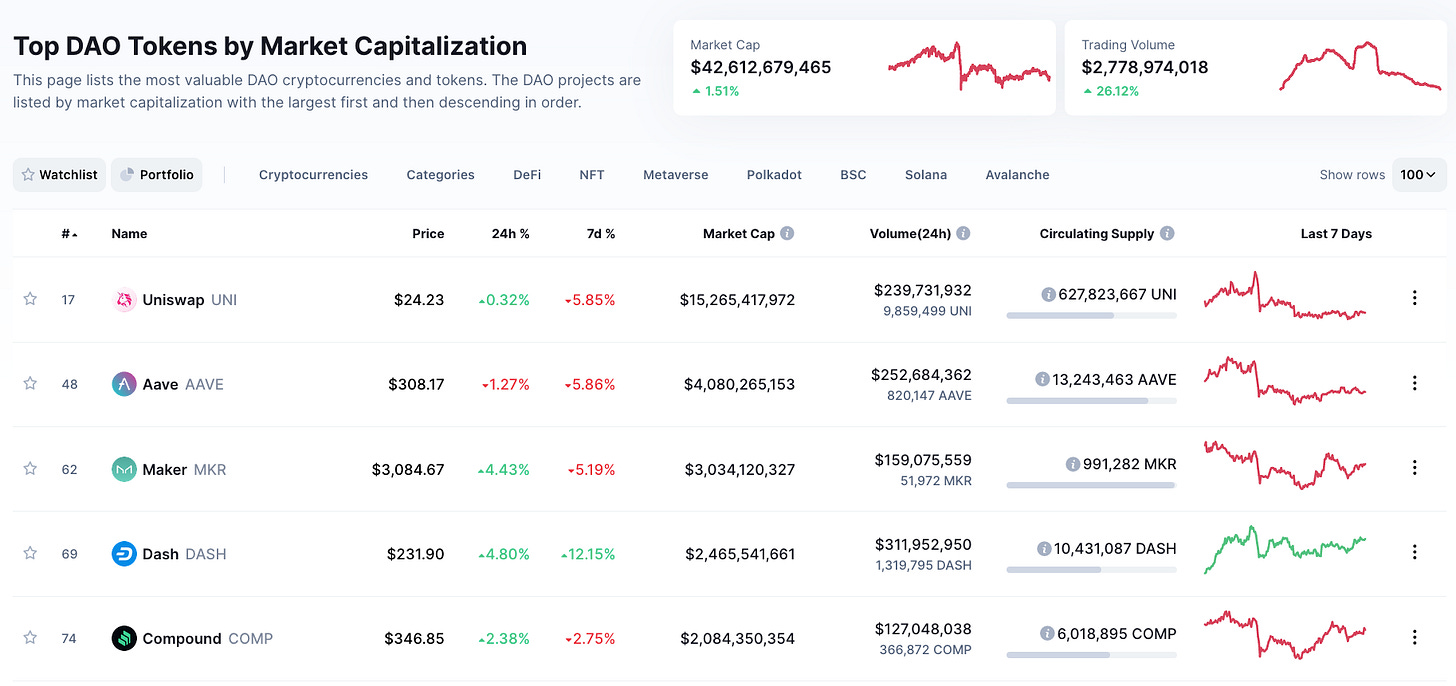
Task: Star the Compound COMP row
Action: pyautogui.click(x=30, y=637)
